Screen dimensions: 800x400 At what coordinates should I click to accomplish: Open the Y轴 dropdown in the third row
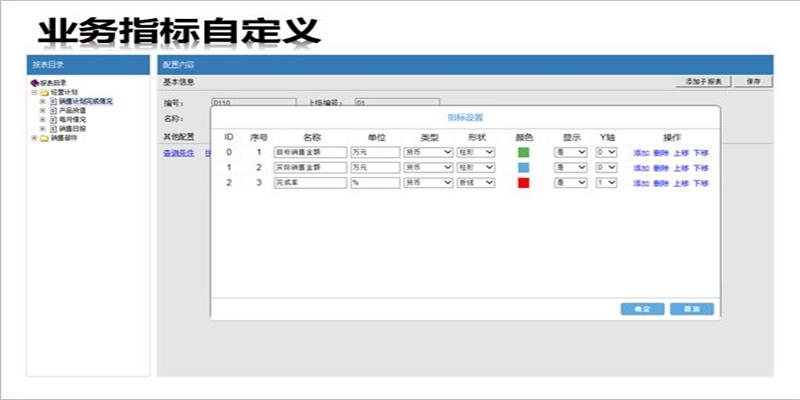pyautogui.click(x=606, y=183)
